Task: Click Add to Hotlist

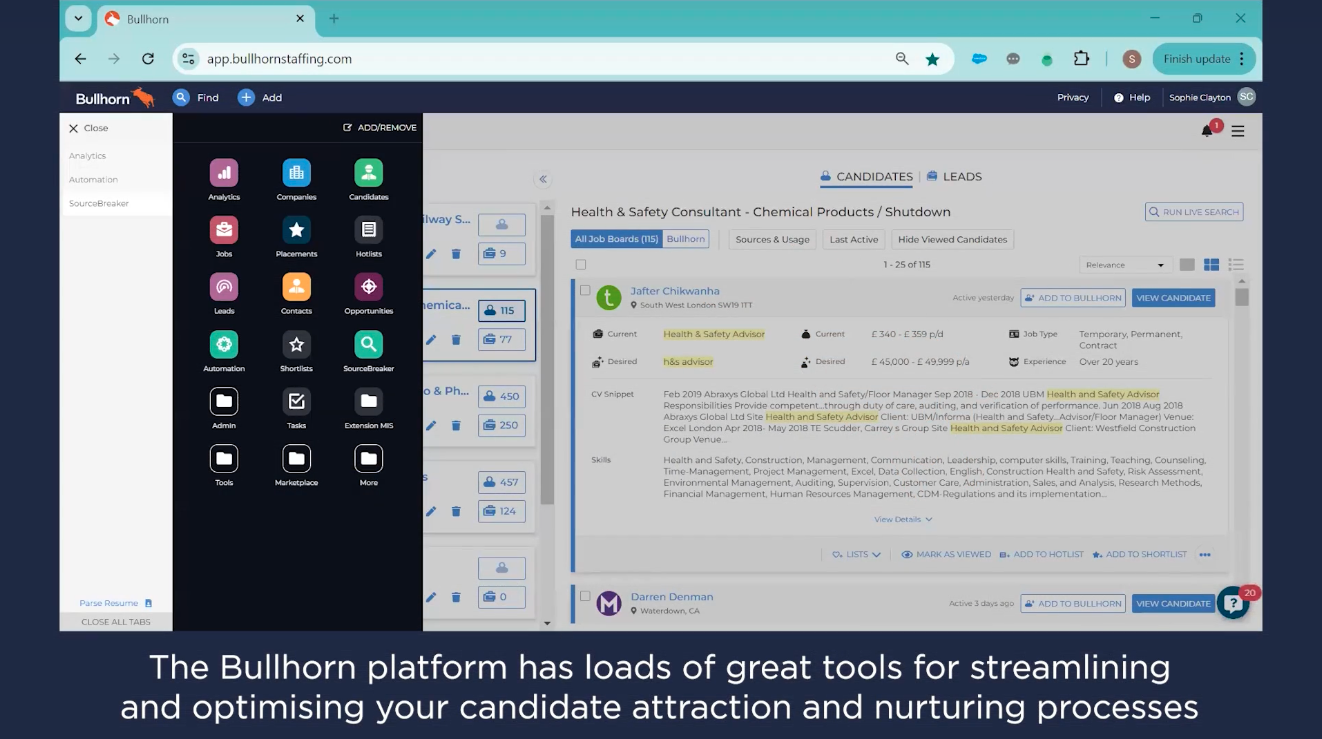Action: tap(1042, 554)
